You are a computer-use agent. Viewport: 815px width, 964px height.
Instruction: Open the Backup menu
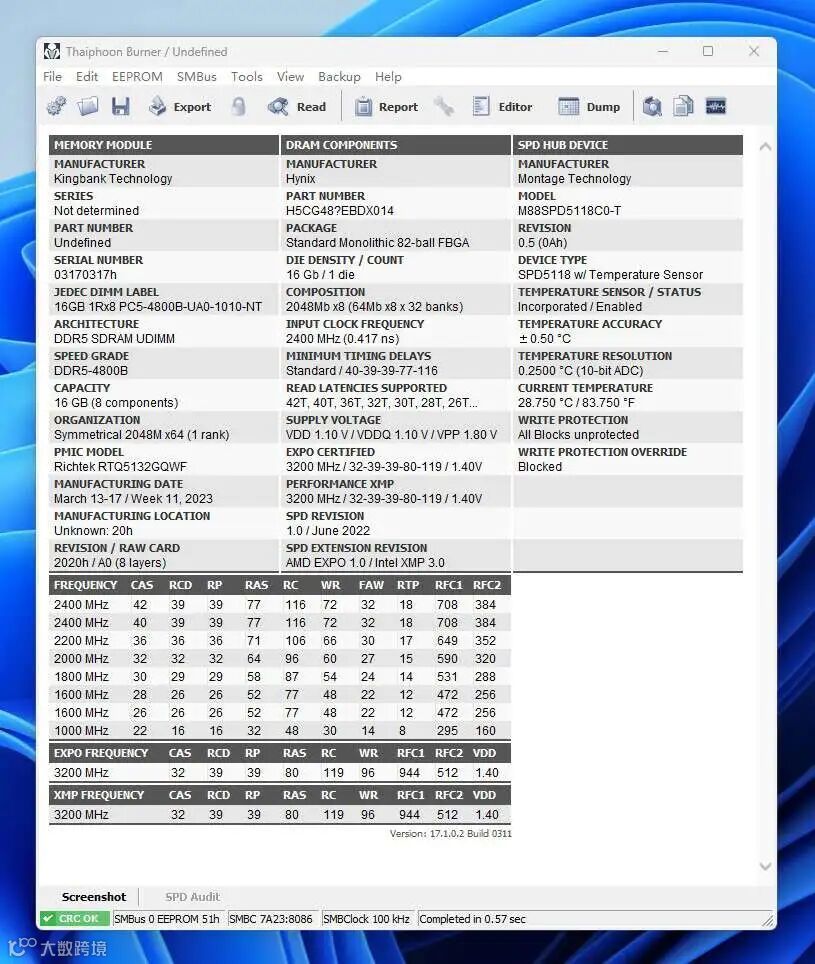pyautogui.click(x=339, y=77)
